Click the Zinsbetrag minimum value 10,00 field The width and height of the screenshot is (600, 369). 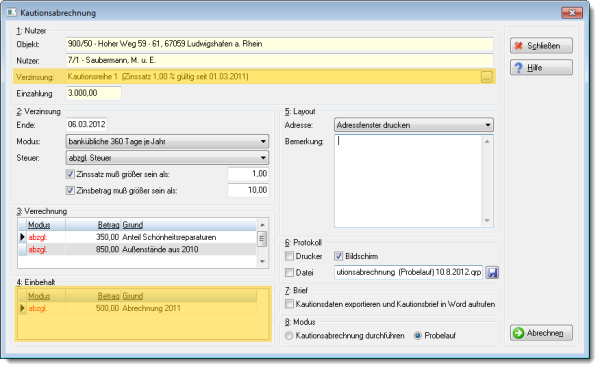click(x=248, y=190)
